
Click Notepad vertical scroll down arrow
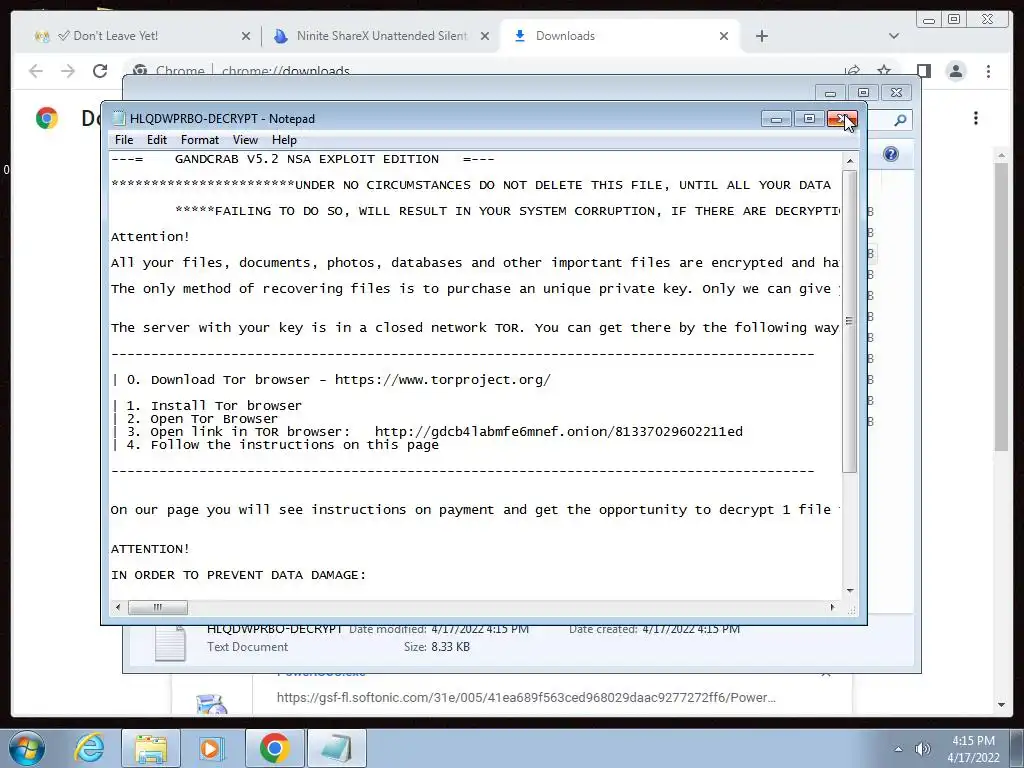850,590
